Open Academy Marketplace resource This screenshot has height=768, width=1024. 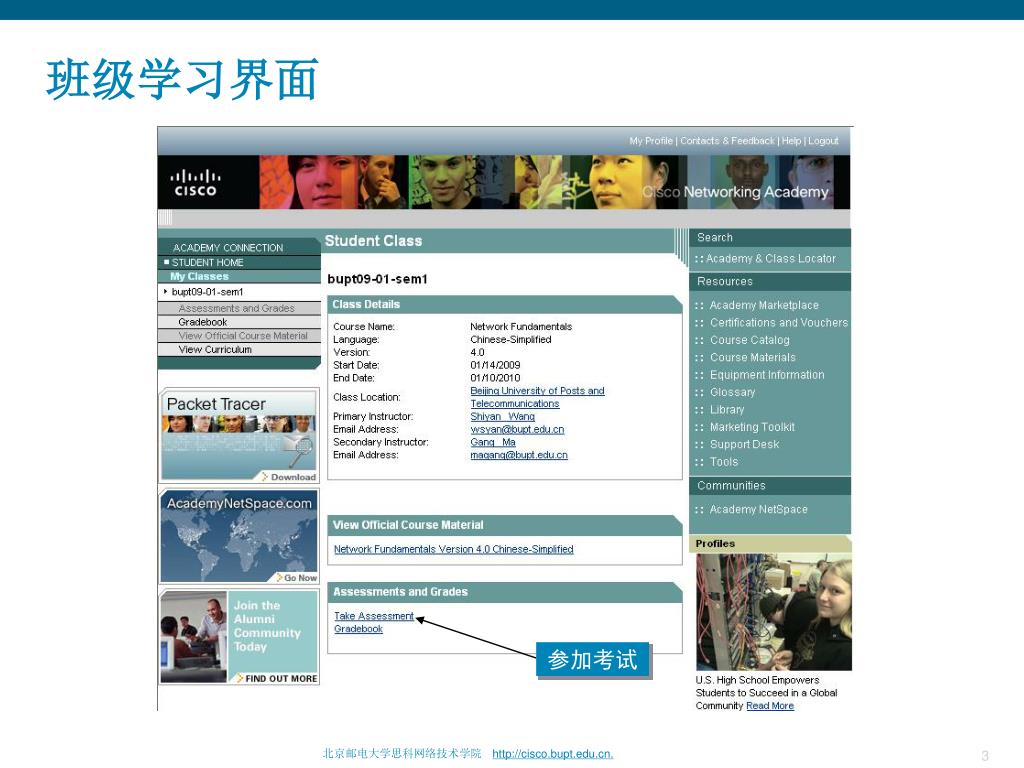tap(764, 305)
